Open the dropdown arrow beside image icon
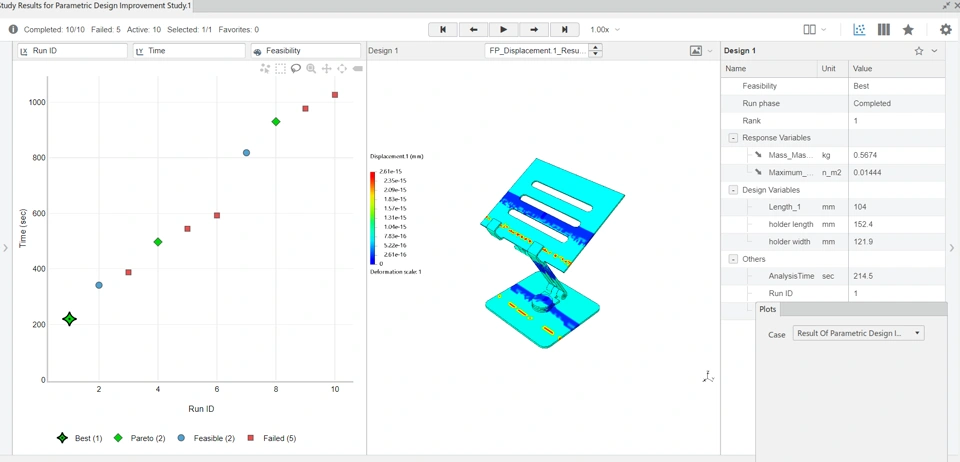The image size is (960, 462). 710,51
